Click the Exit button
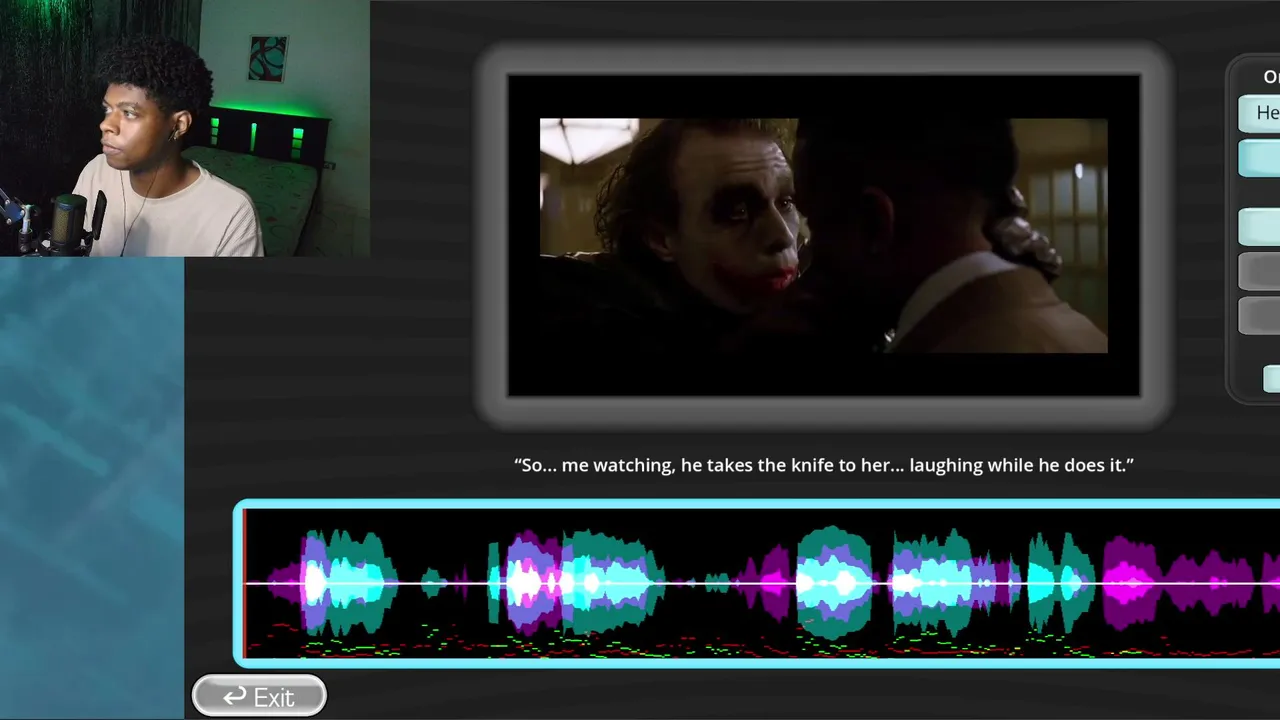 tap(259, 696)
